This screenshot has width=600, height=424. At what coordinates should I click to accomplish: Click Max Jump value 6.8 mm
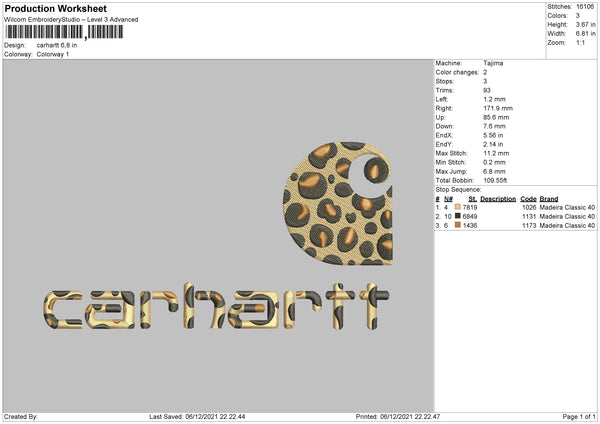pos(494,171)
